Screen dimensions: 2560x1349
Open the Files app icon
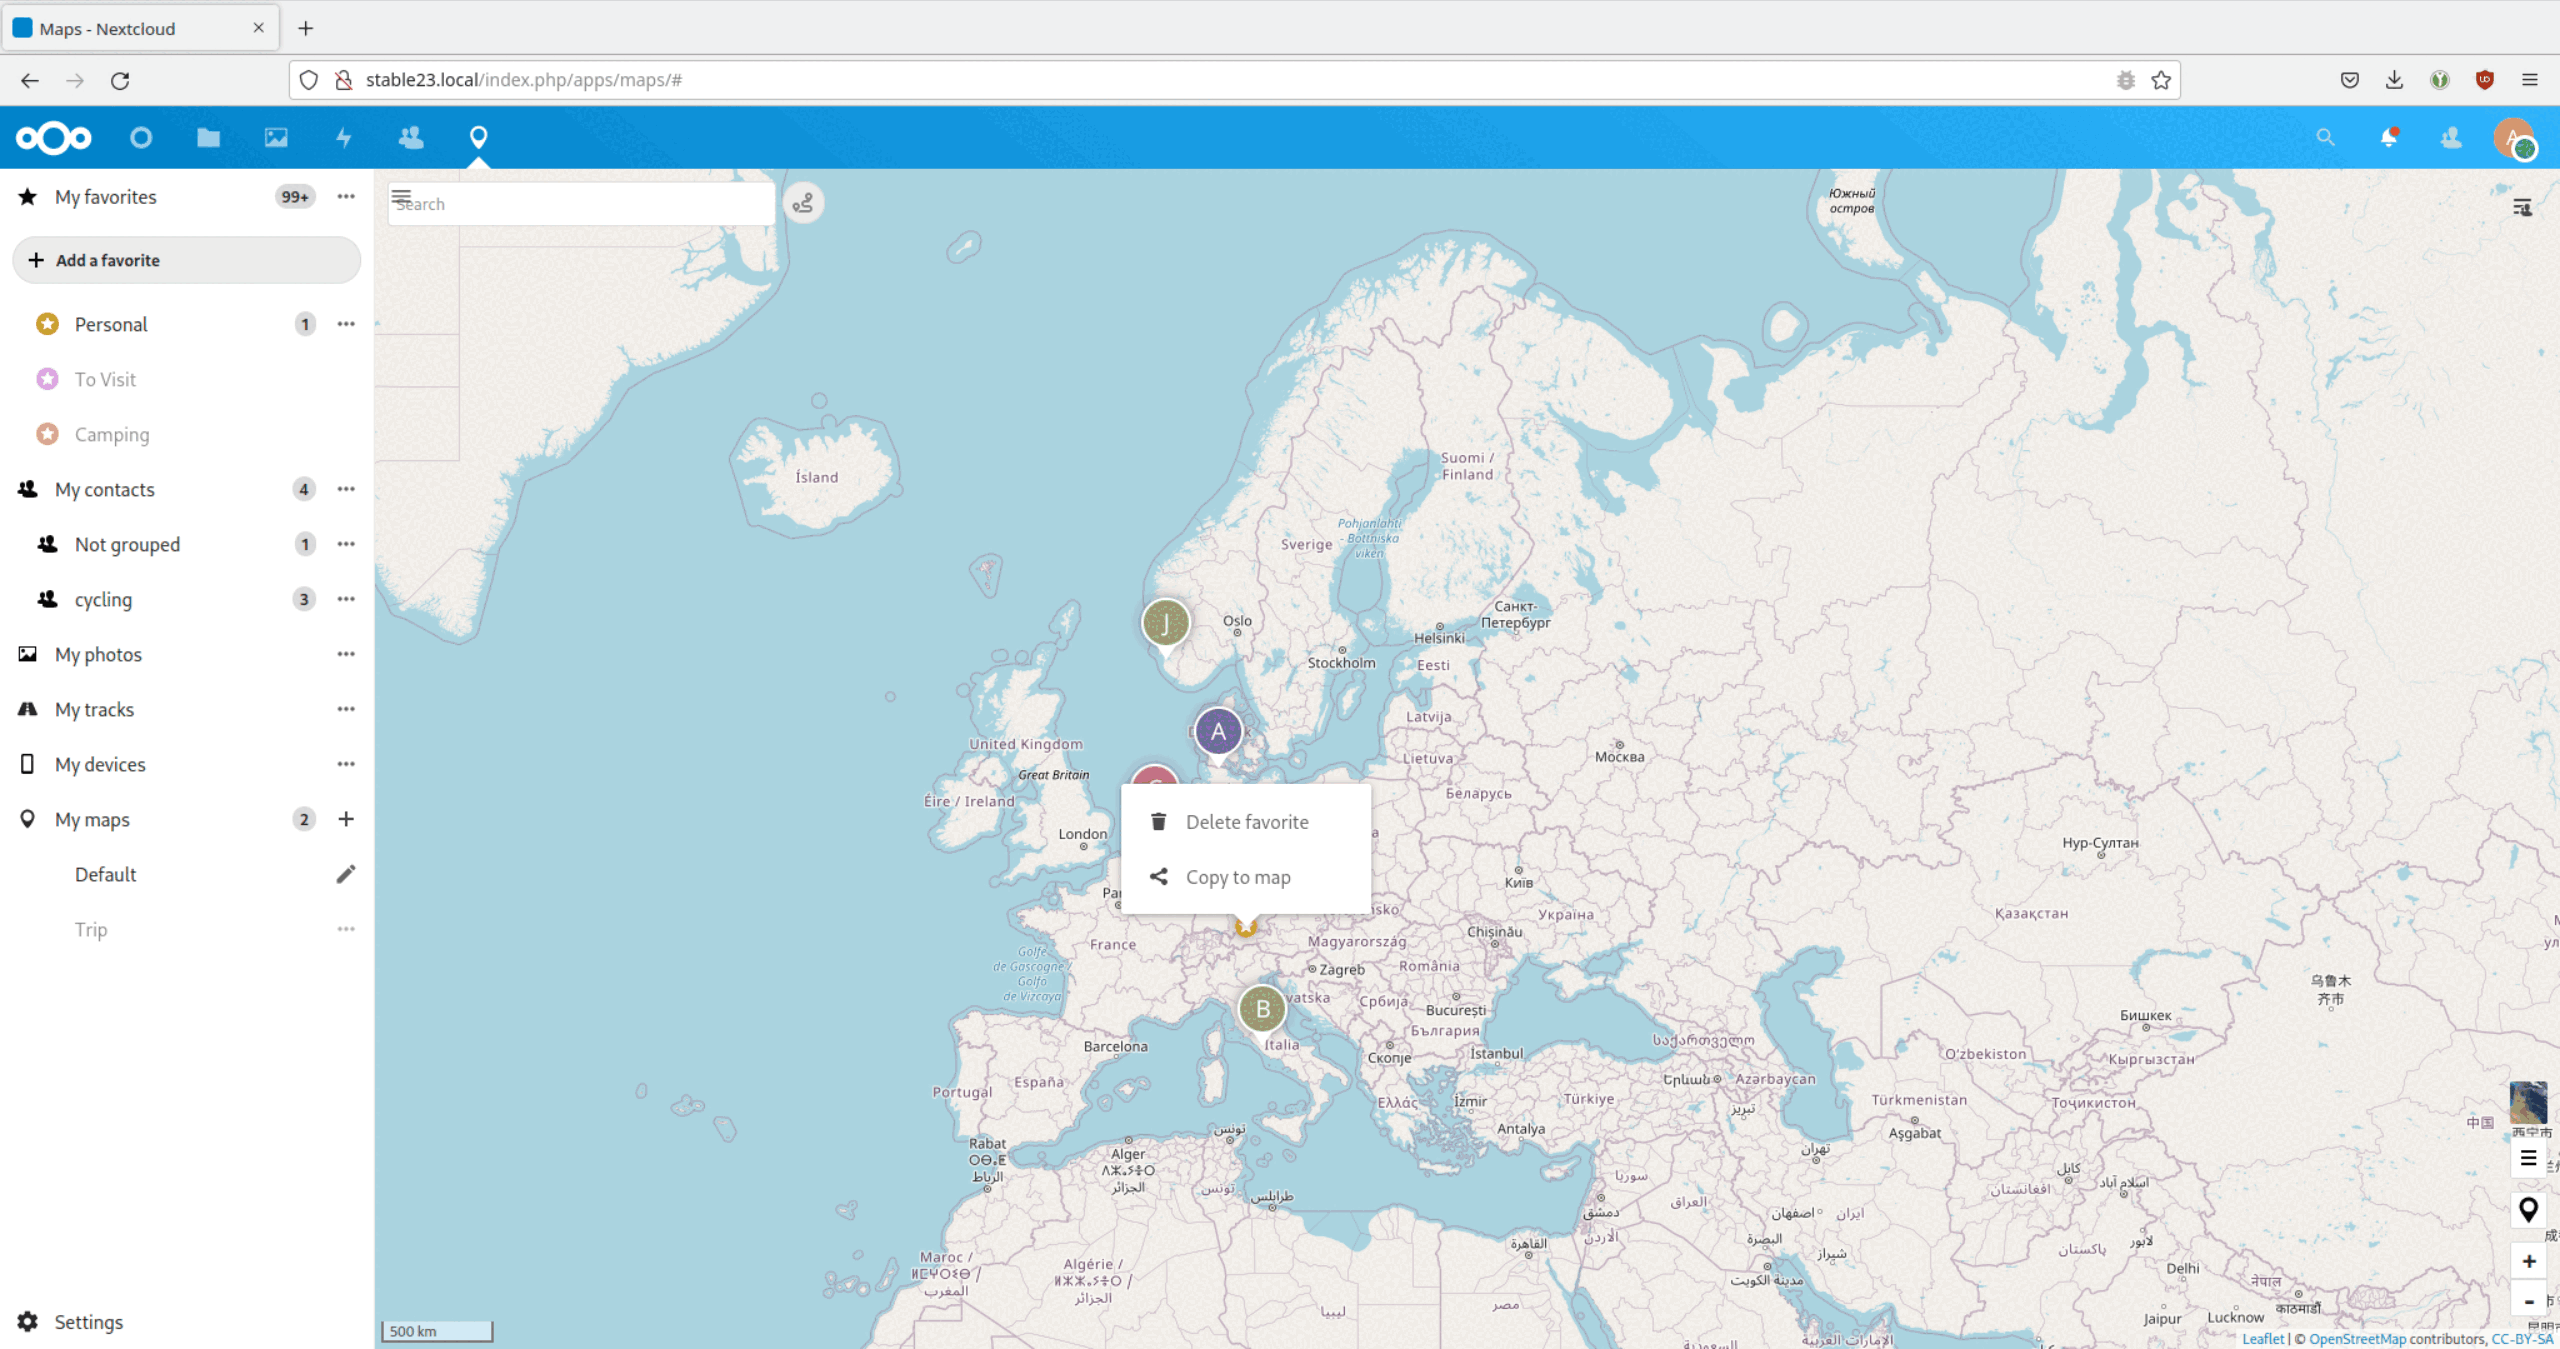click(x=208, y=137)
